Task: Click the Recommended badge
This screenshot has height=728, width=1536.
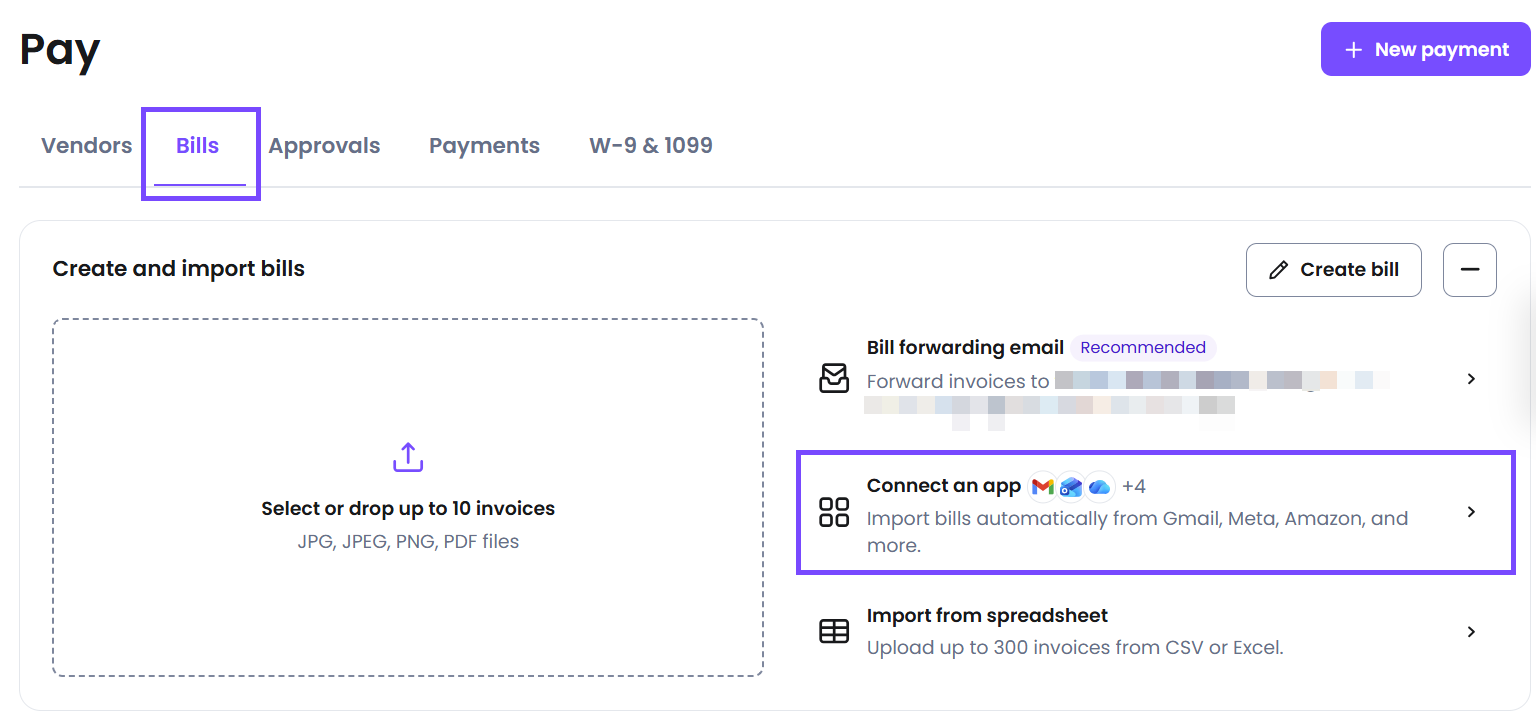Action: tap(1143, 348)
